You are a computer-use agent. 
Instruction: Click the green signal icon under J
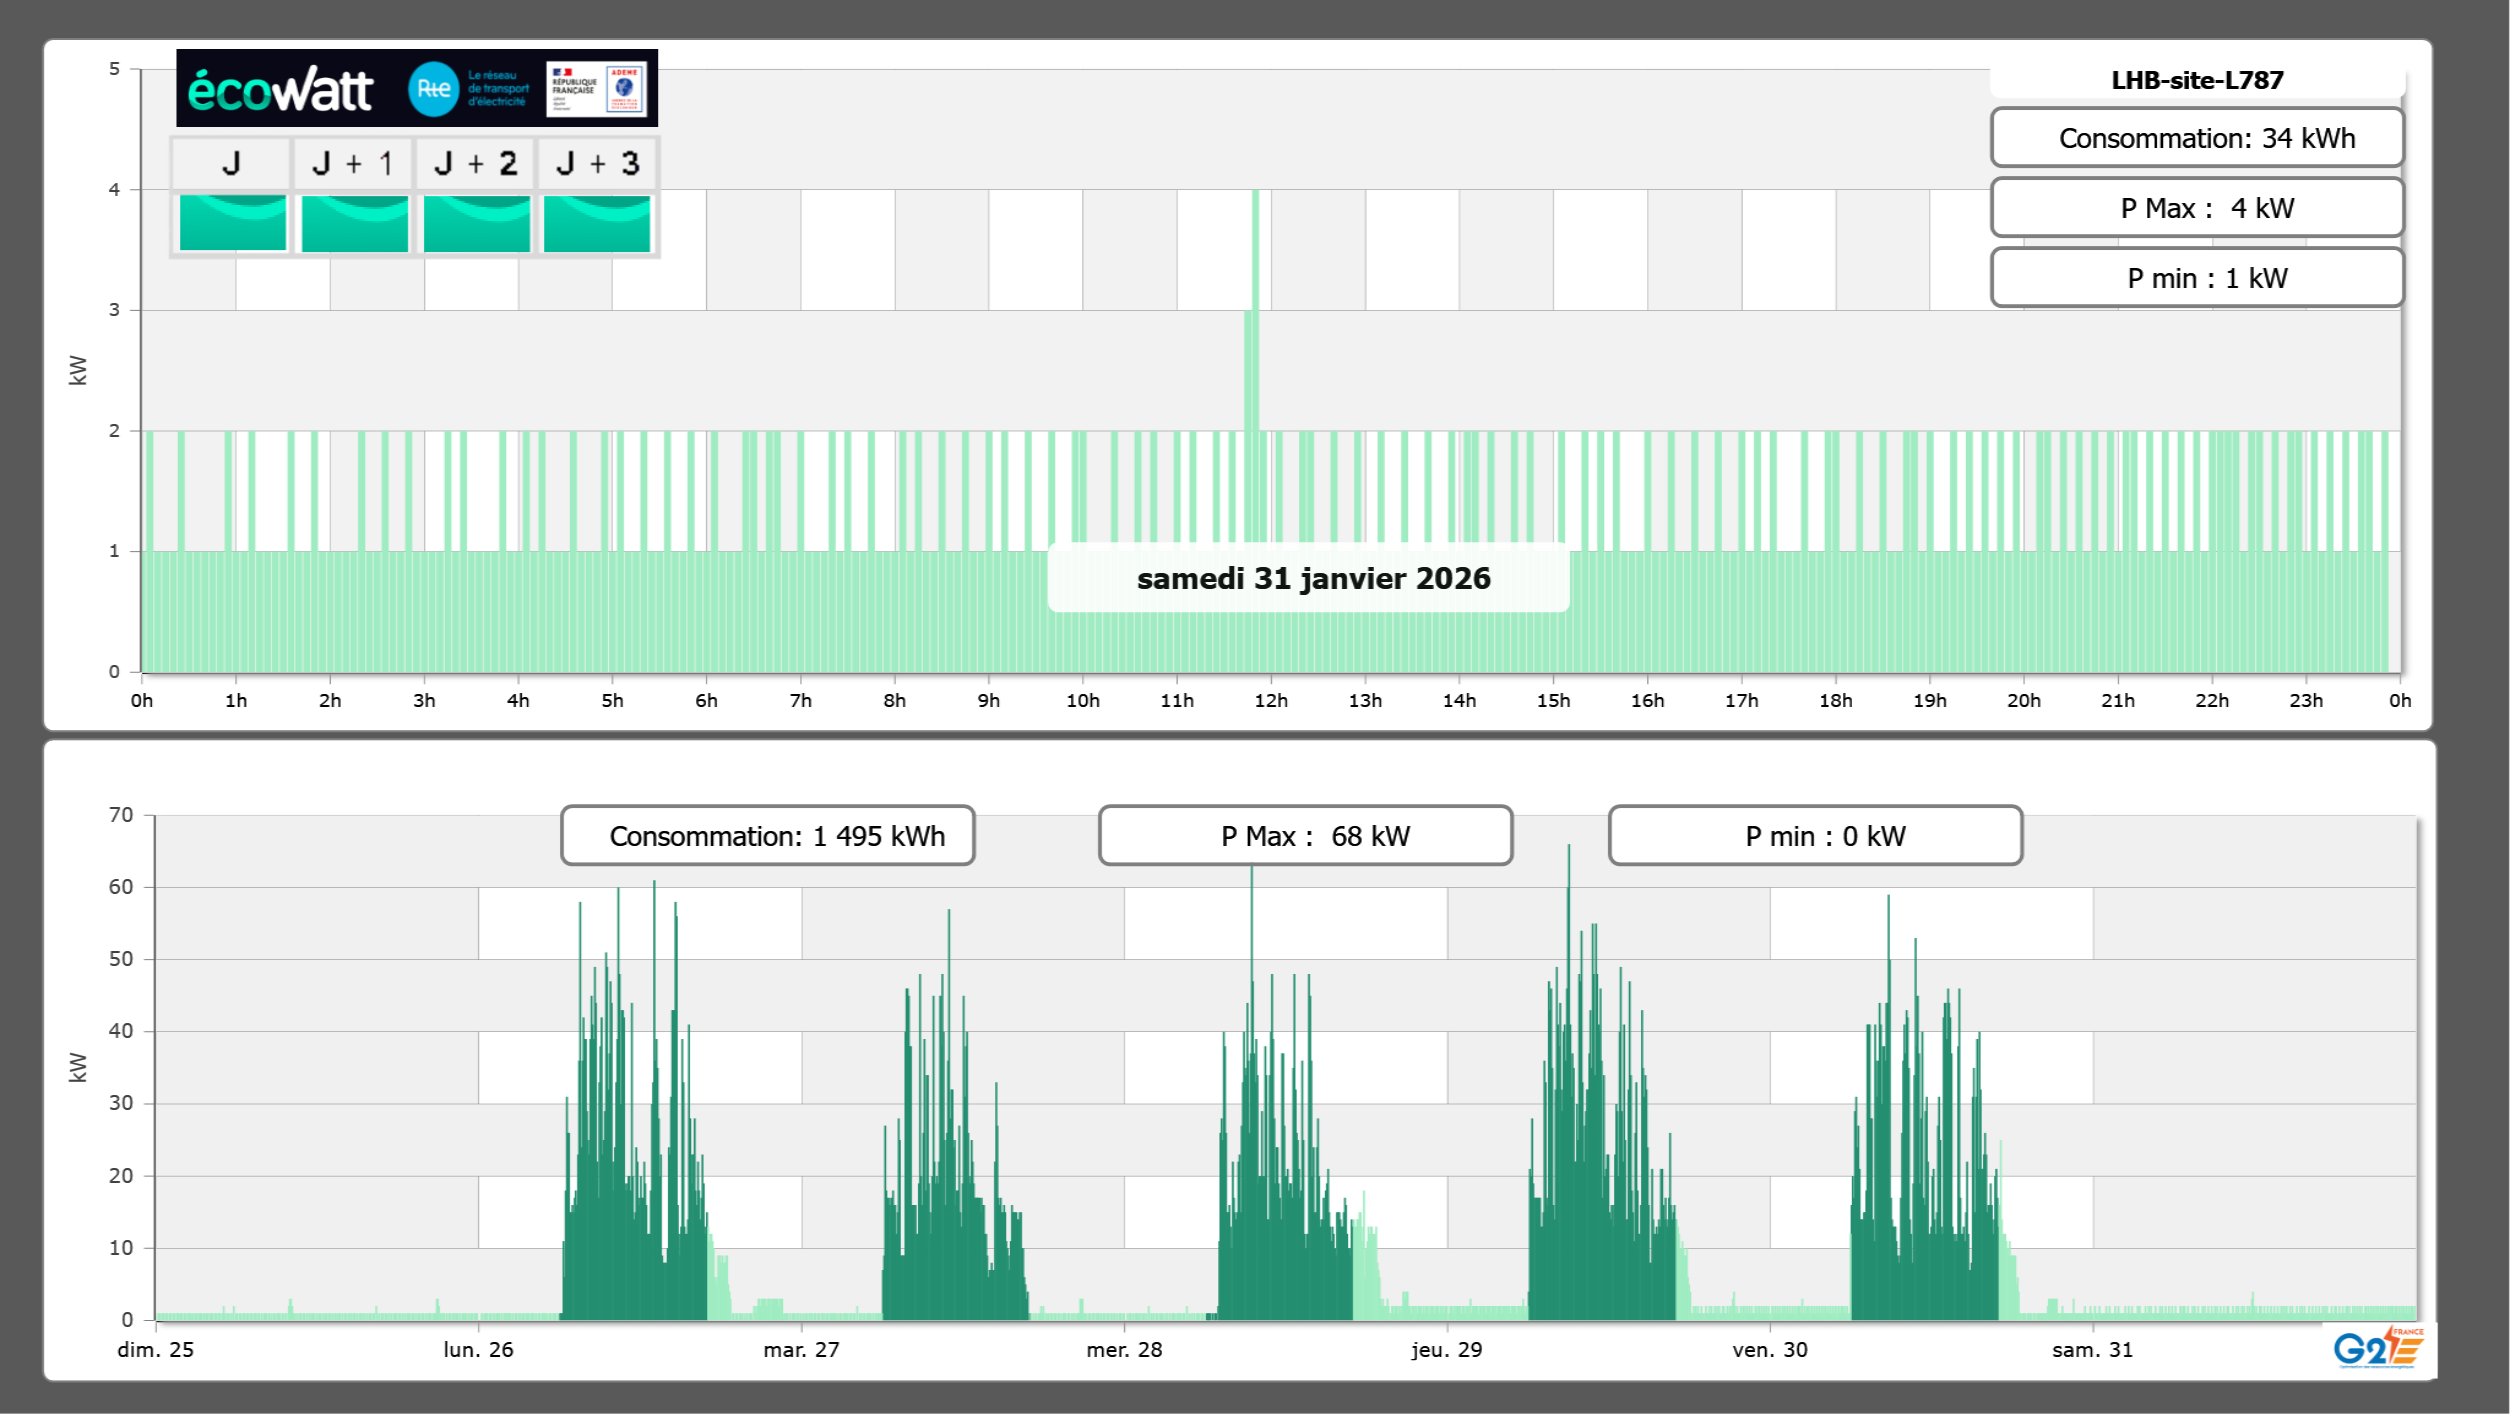click(232, 223)
